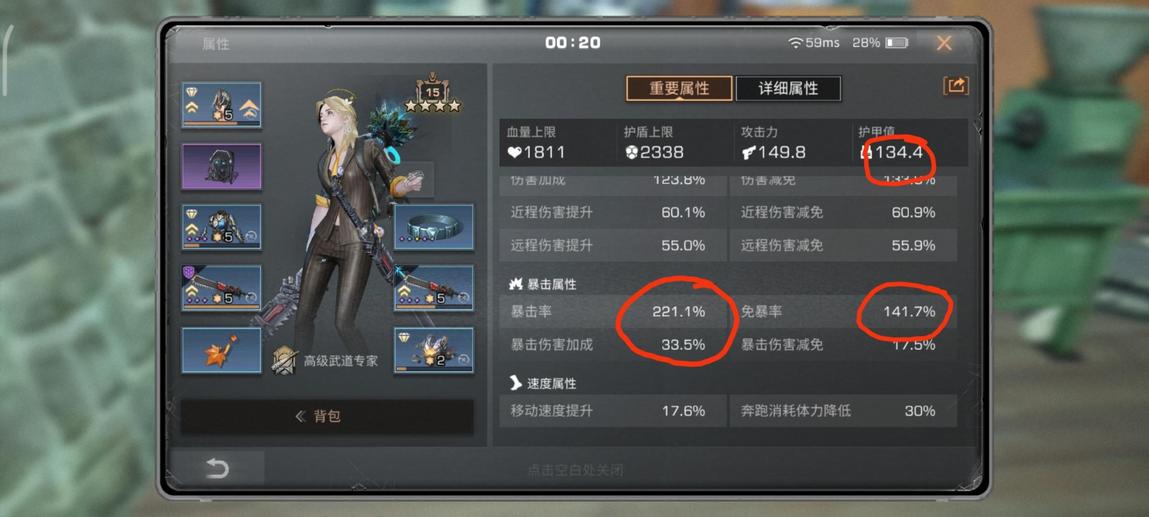Tap the 移动速度提升 stat row
Image resolution: width=1149 pixels, height=517 pixels.
click(613, 411)
